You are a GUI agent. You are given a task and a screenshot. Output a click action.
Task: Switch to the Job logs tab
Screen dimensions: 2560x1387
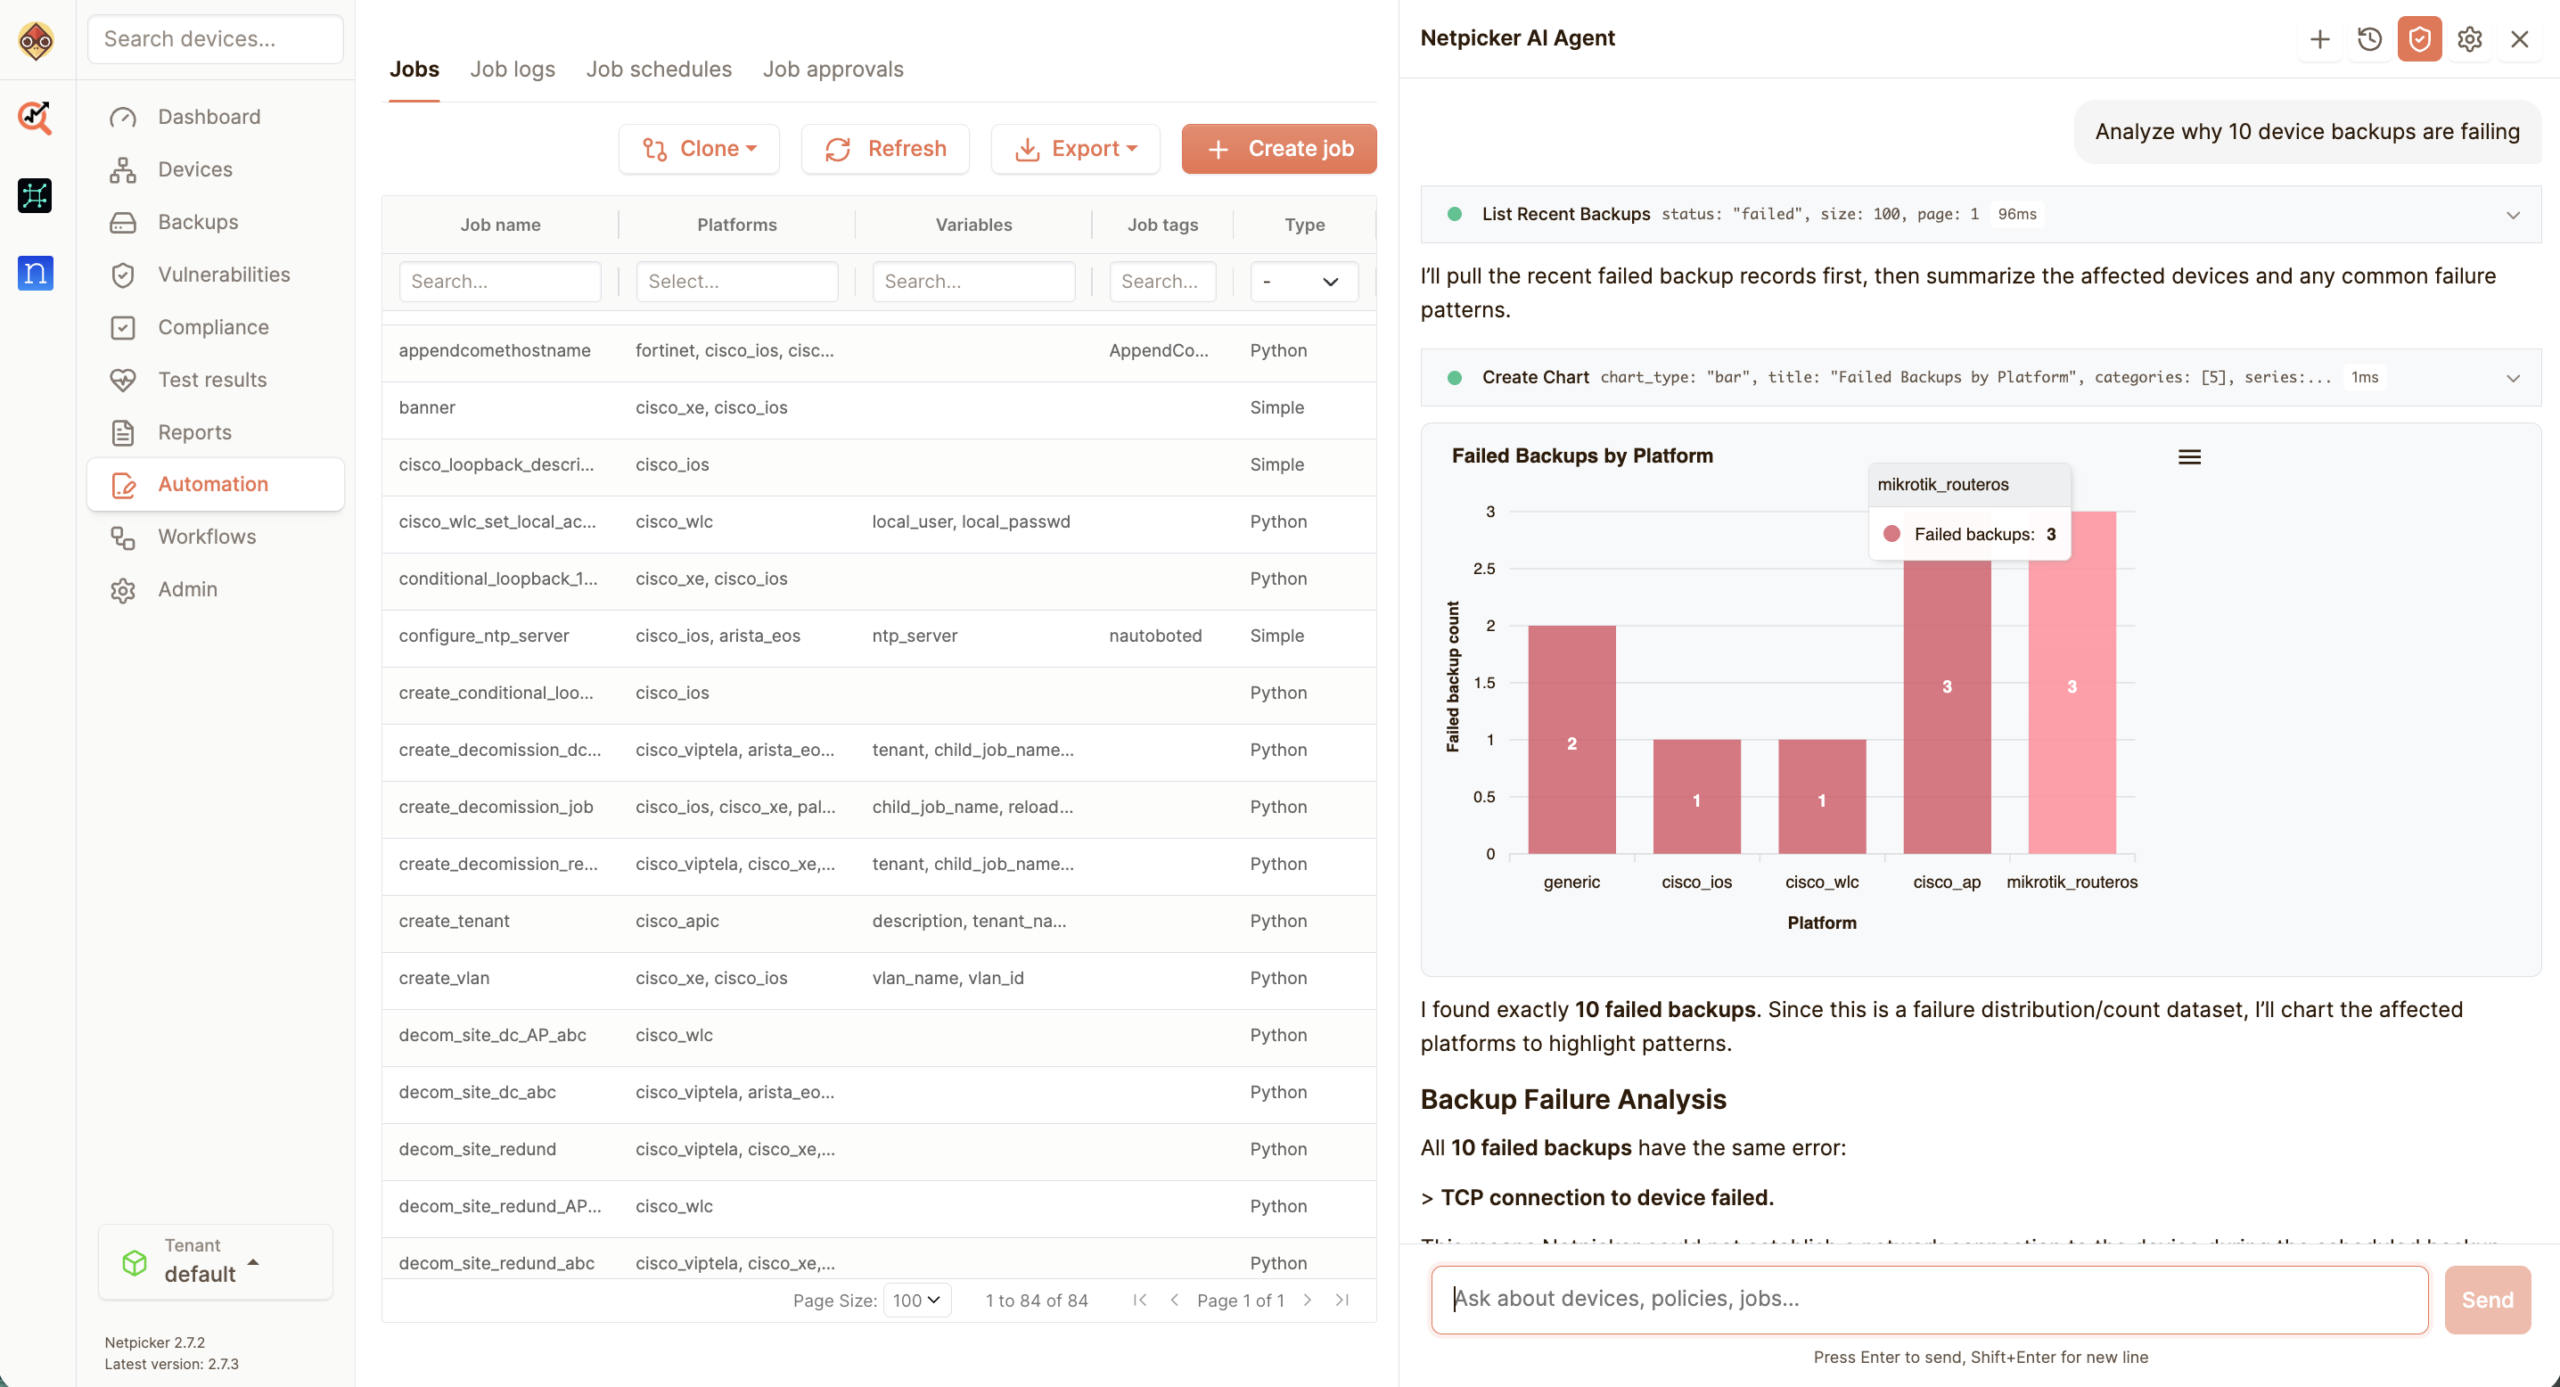513,69
